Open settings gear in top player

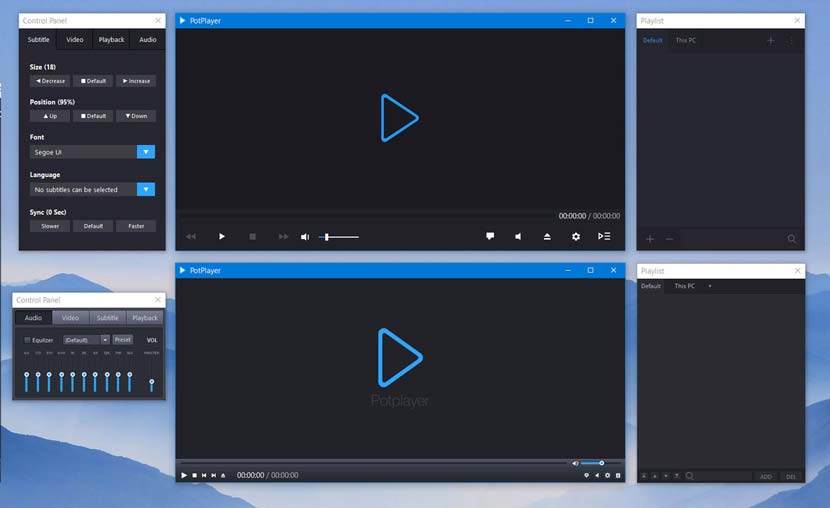point(575,237)
